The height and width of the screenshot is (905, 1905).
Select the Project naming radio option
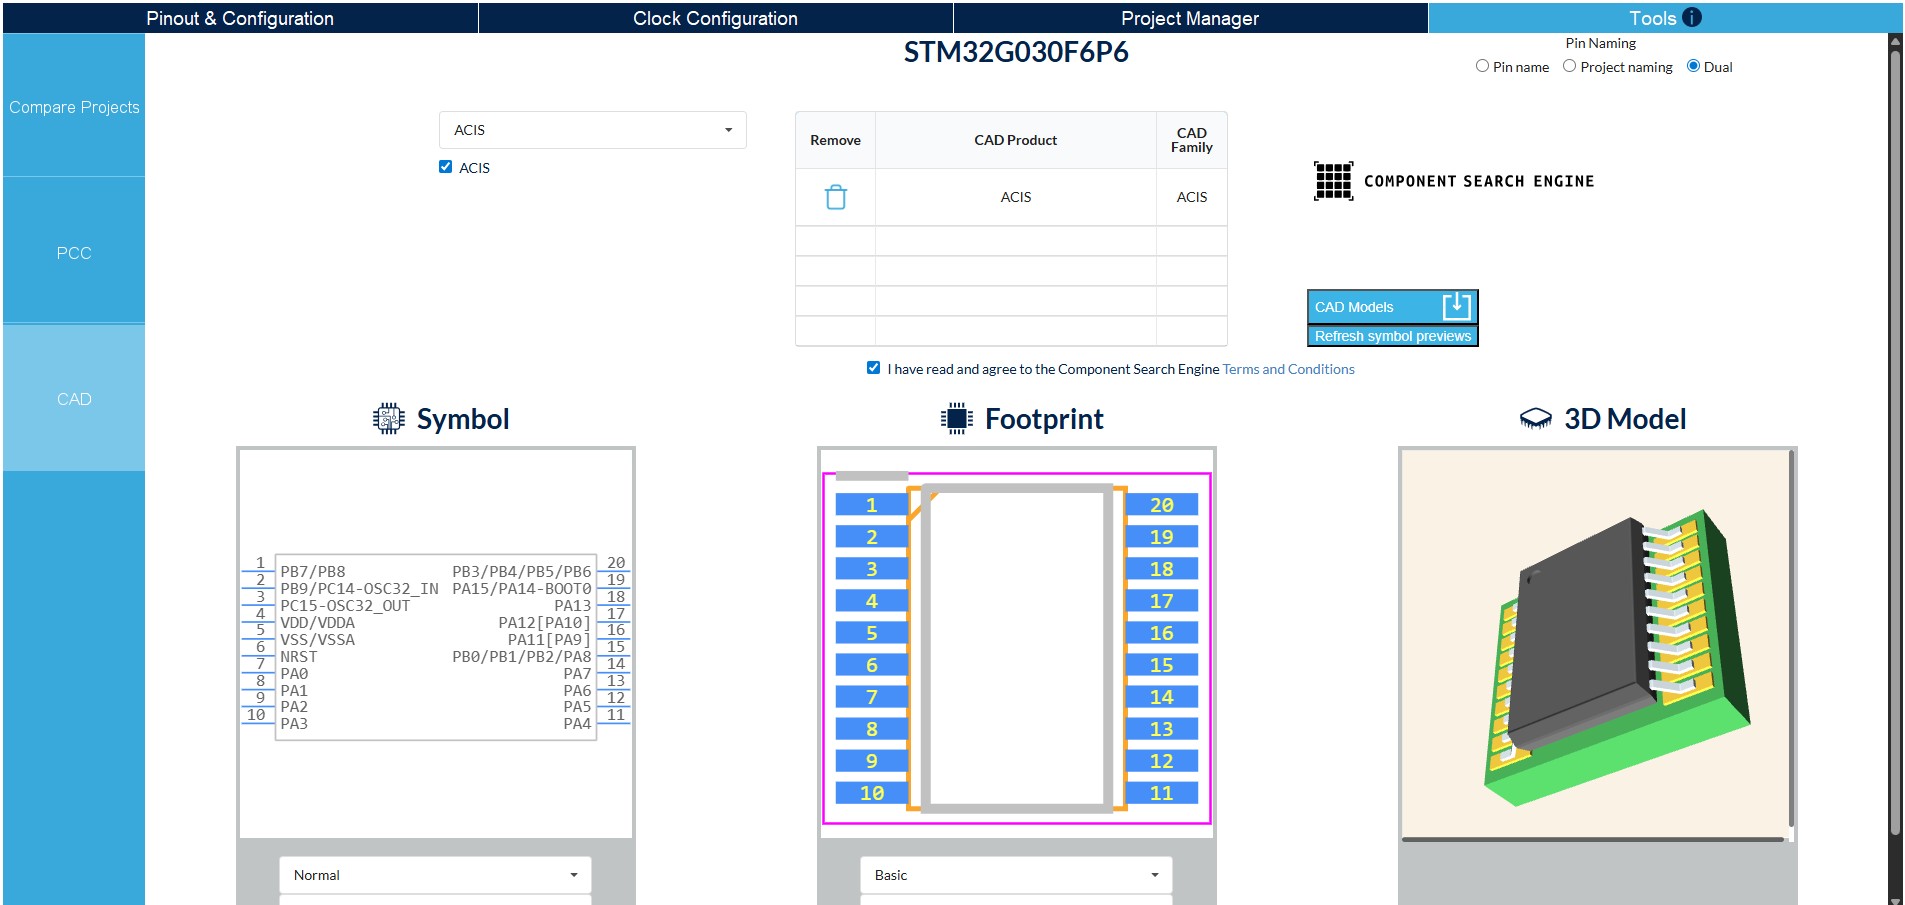click(x=1569, y=66)
